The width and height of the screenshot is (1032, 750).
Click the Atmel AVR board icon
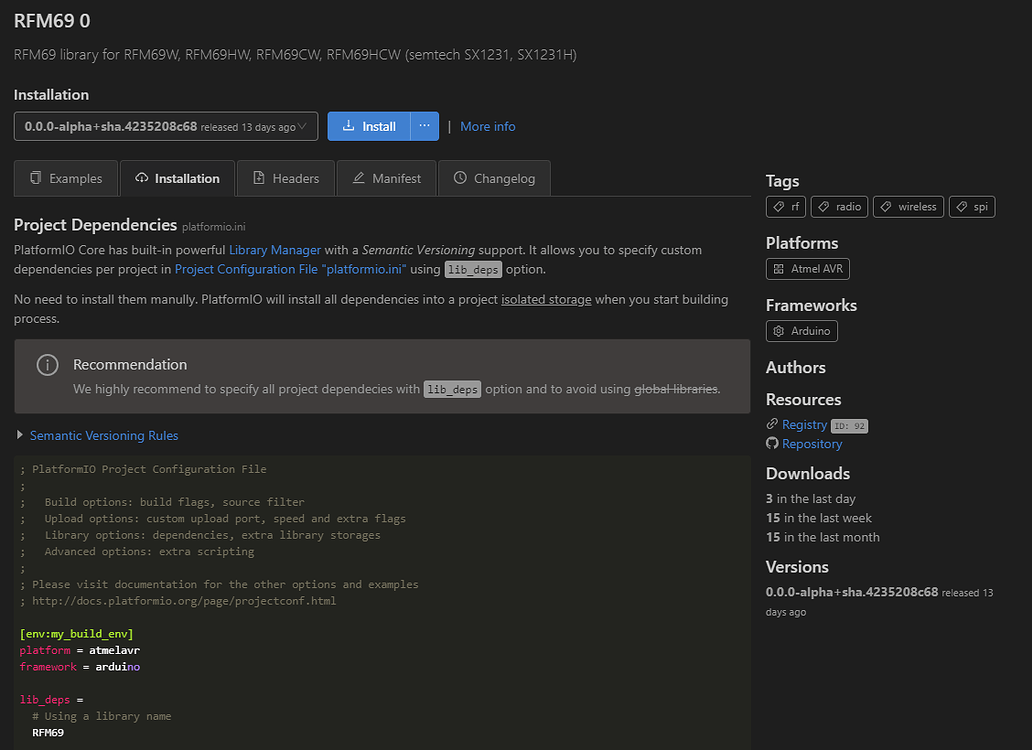[x=779, y=268]
